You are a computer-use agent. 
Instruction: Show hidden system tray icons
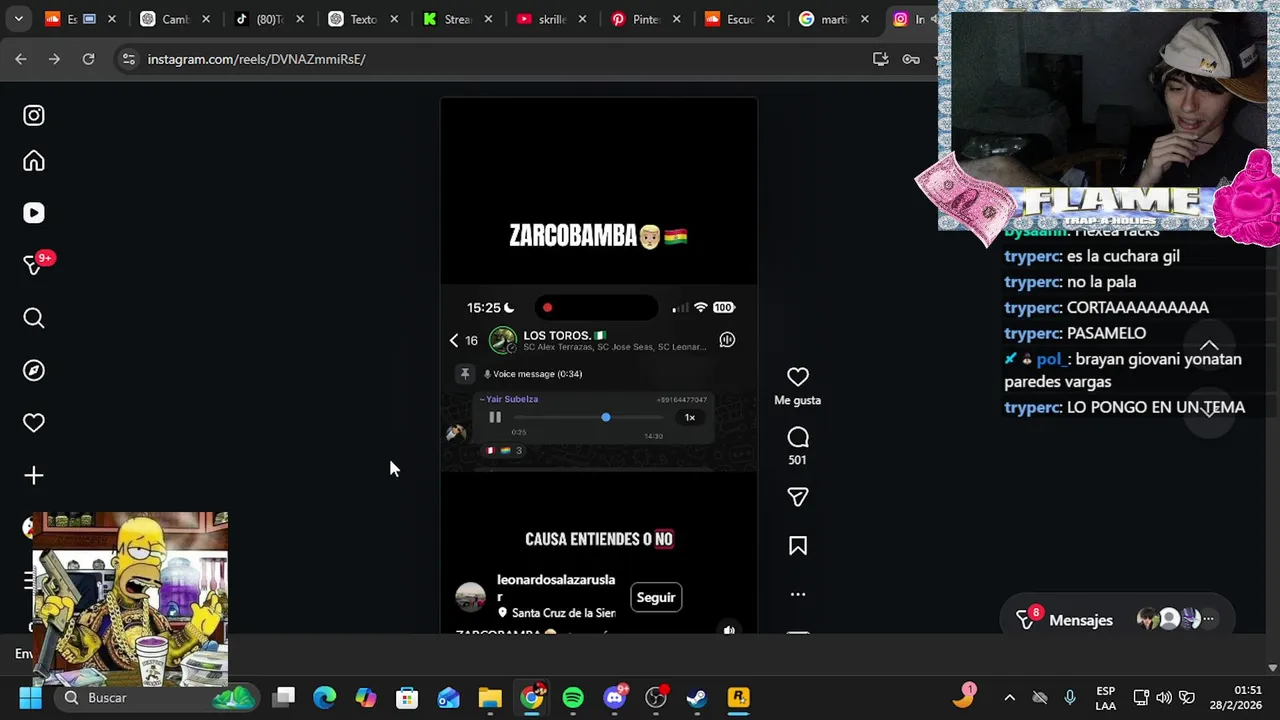pyautogui.click(x=1009, y=698)
